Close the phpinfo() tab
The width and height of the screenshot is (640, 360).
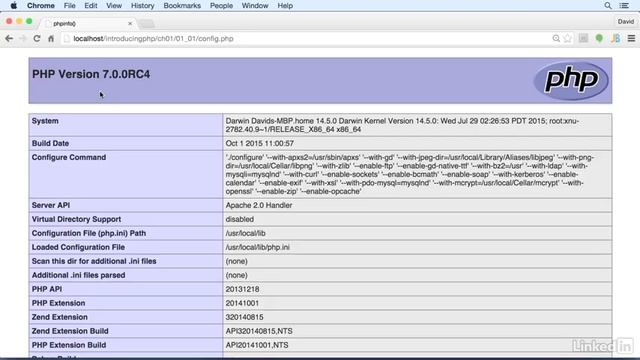point(130,24)
